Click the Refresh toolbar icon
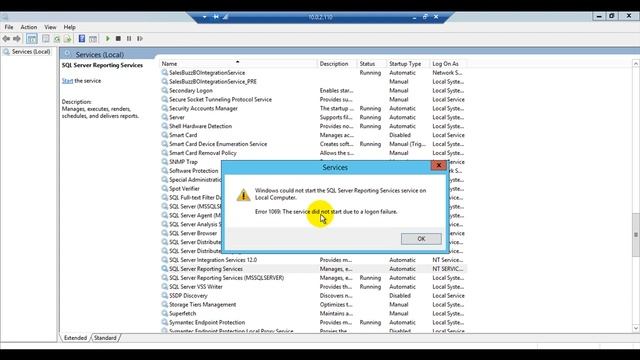The width and height of the screenshot is (640, 360). click(57, 39)
